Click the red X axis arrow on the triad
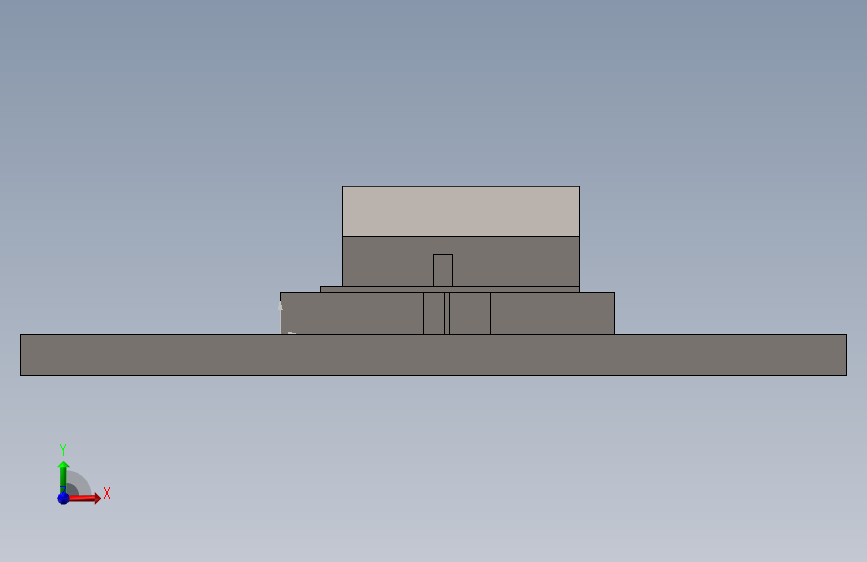The height and width of the screenshot is (562, 867). (x=85, y=498)
